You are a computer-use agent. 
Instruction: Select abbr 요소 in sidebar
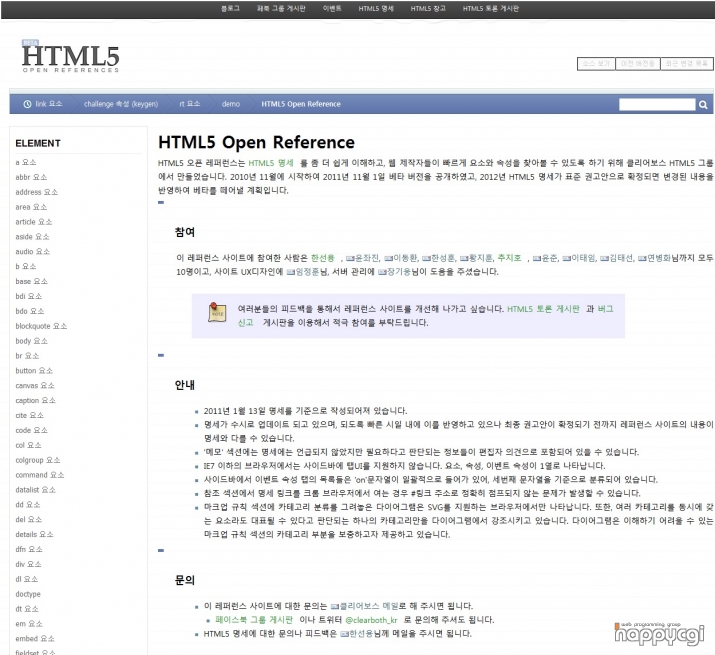pos(31,177)
